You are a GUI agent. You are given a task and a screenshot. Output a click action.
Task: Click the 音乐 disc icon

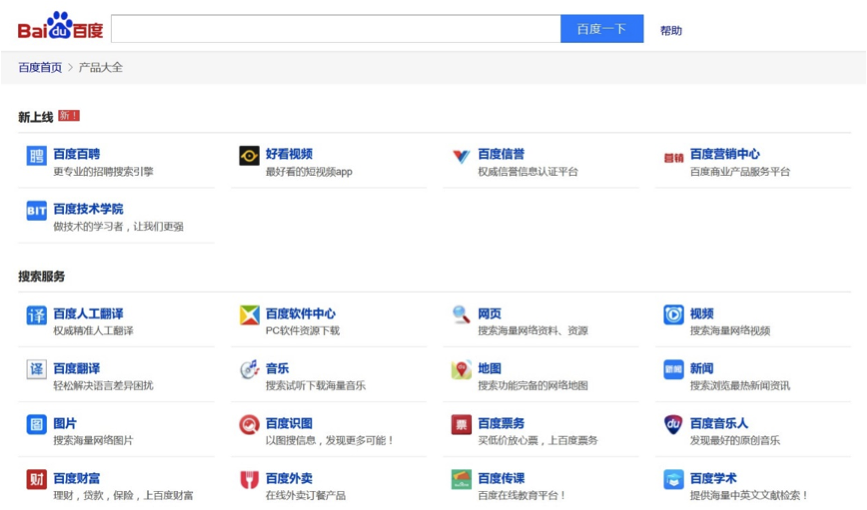(x=249, y=369)
